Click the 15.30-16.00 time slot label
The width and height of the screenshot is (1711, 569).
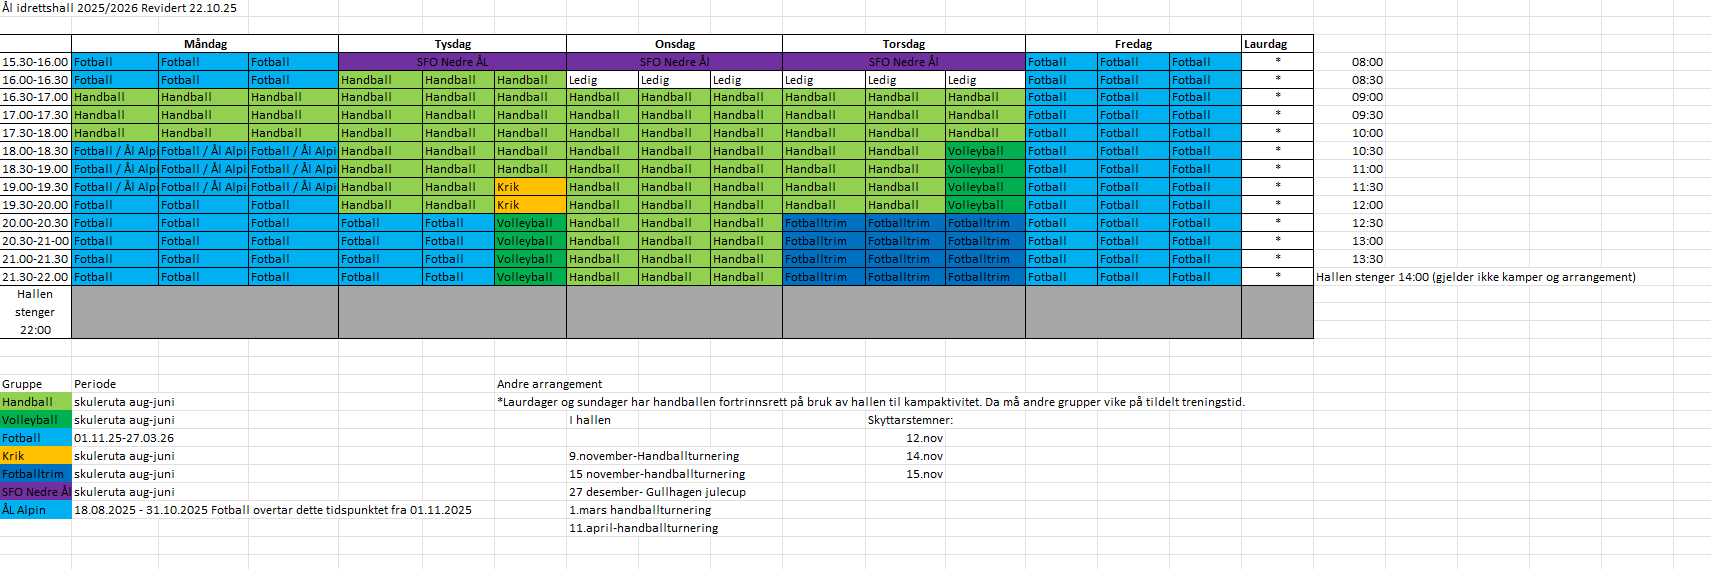[35, 62]
